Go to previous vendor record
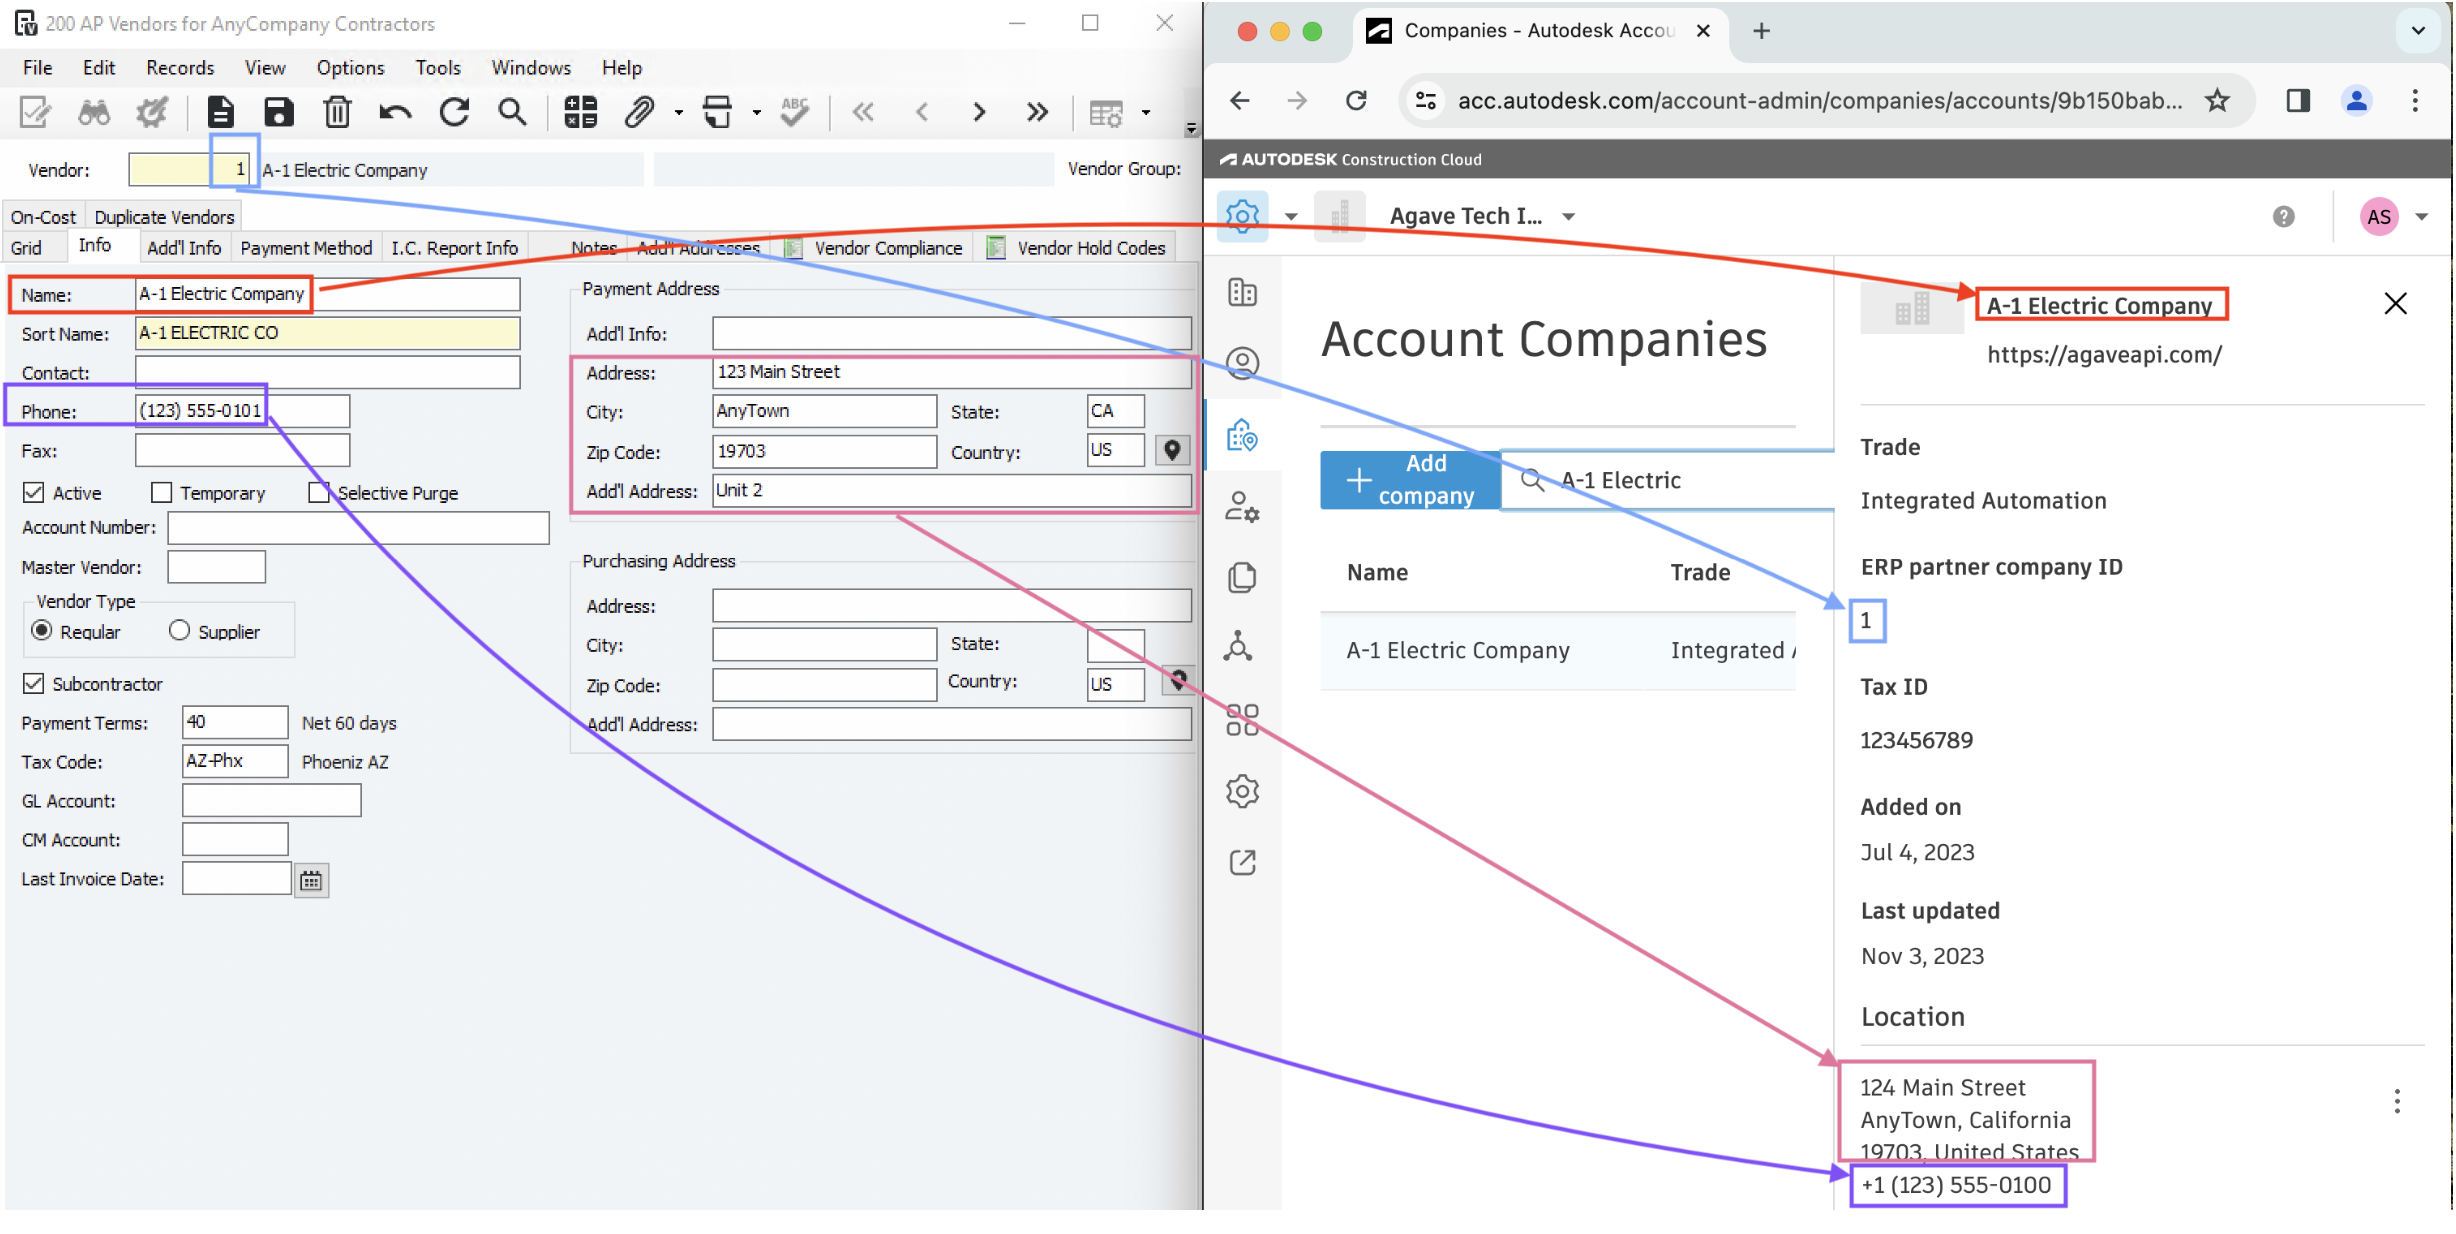 coord(922,112)
